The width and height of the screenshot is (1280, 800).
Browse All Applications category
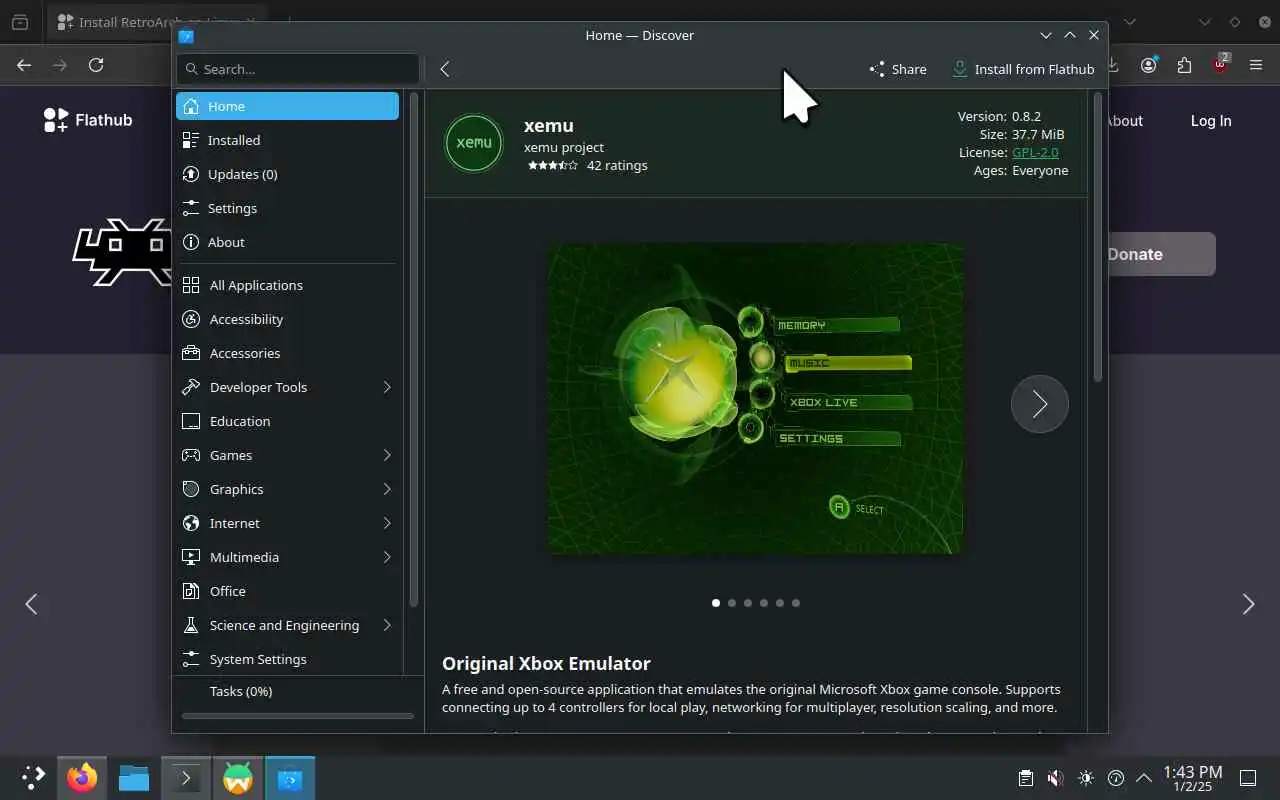pos(287,285)
